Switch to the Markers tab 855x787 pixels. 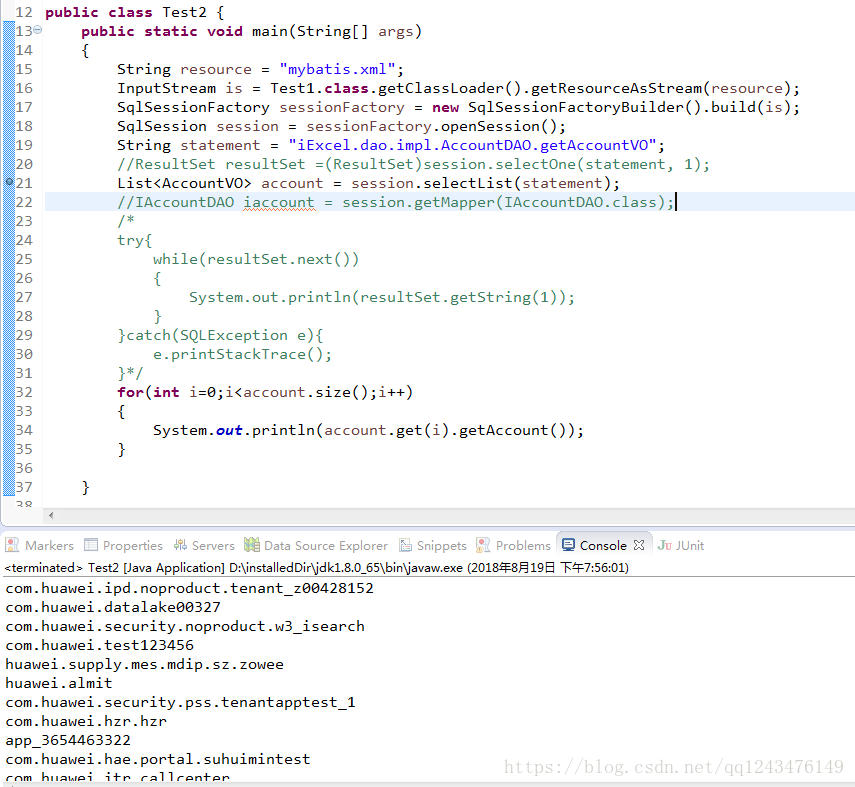[49, 545]
